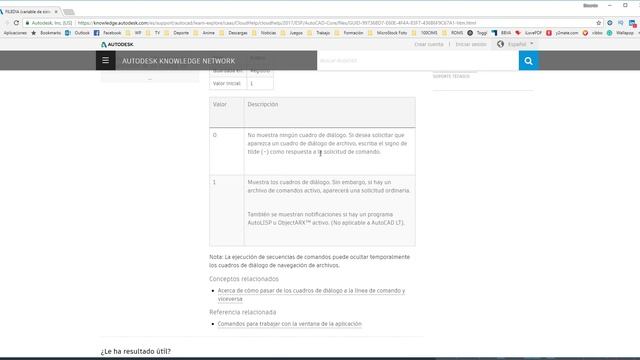Select the FILEDIA browser tab
640x360 pixels.
[x=29, y=11]
